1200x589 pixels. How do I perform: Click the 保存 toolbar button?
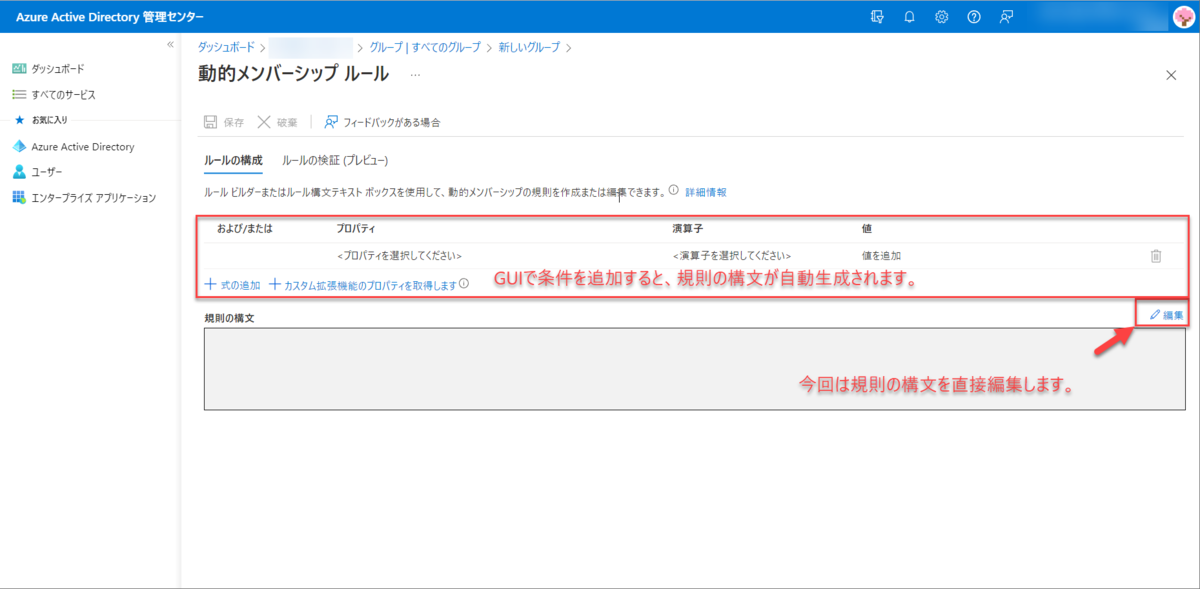tap(224, 122)
